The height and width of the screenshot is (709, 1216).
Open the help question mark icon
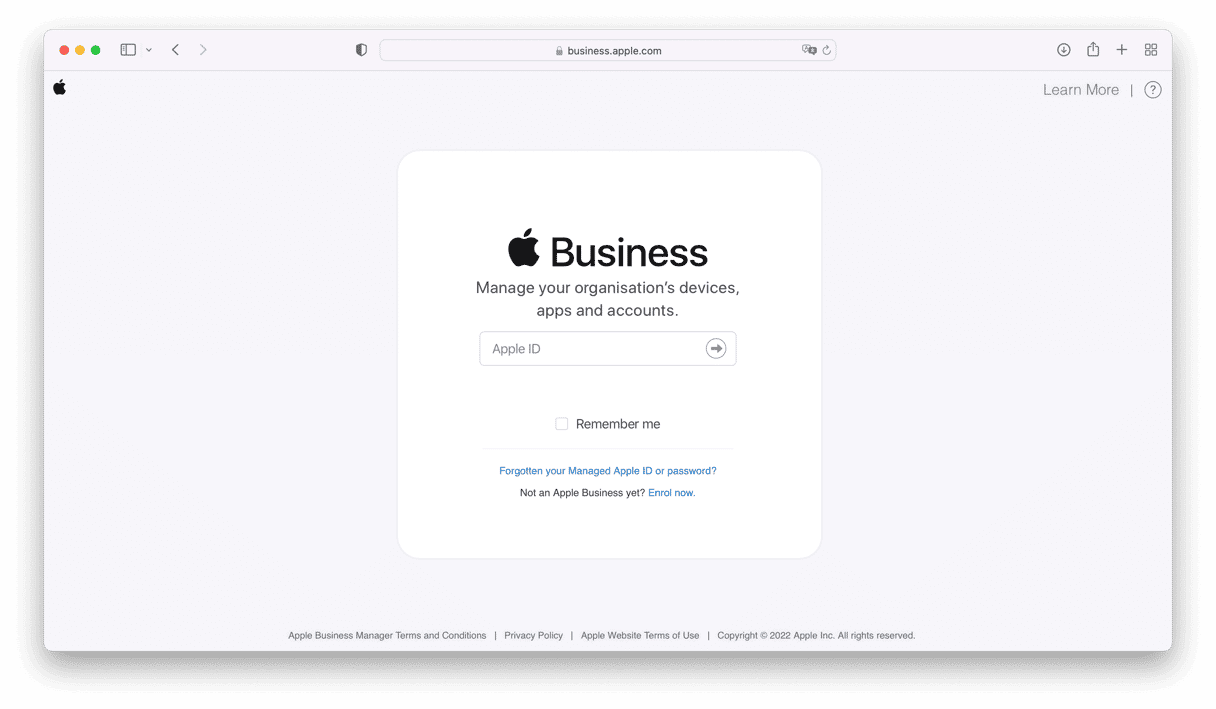click(1153, 90)
